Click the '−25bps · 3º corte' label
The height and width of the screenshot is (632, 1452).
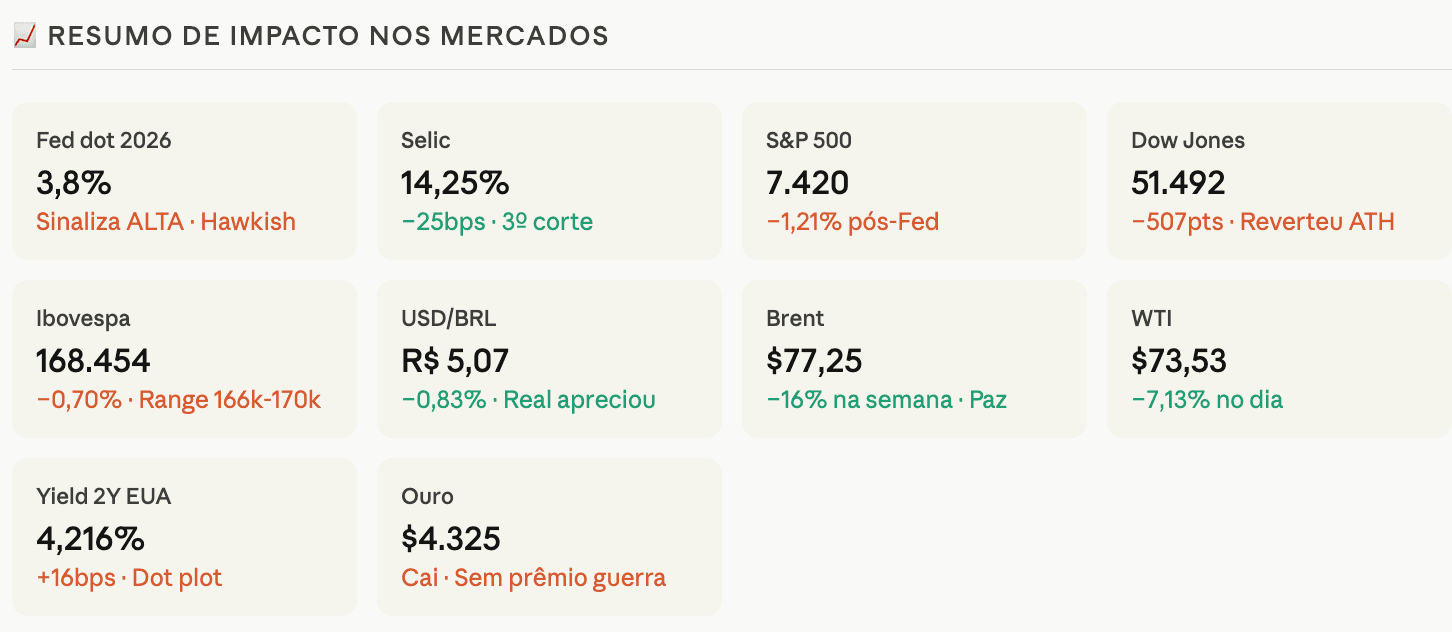[x=497, y=222]
